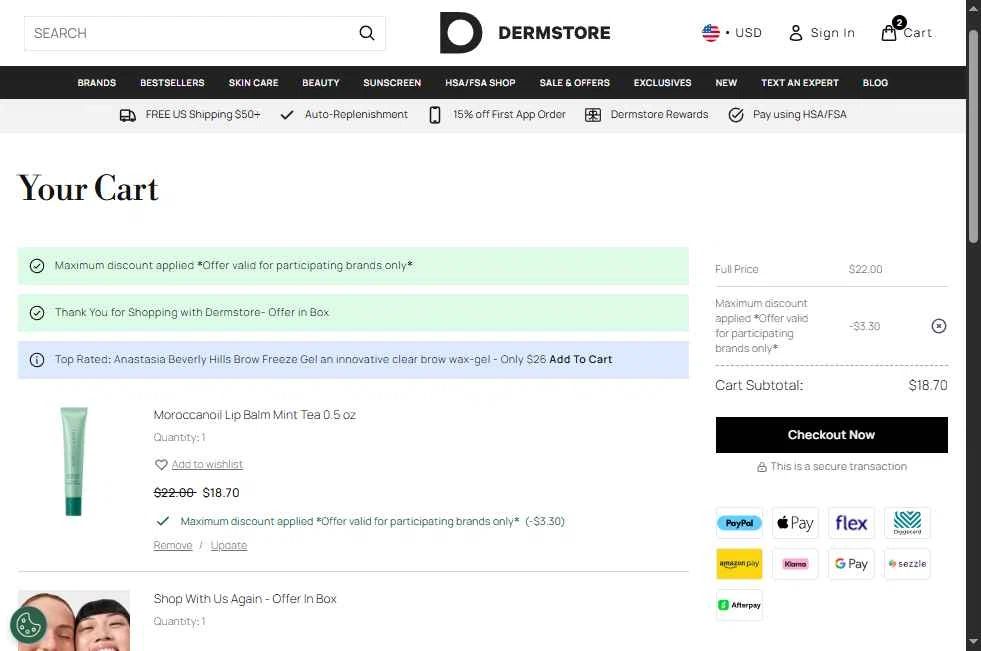The image size is (981, 651).
Task: Click Pay using HSA/FSA link
Action: coord(800,114)
